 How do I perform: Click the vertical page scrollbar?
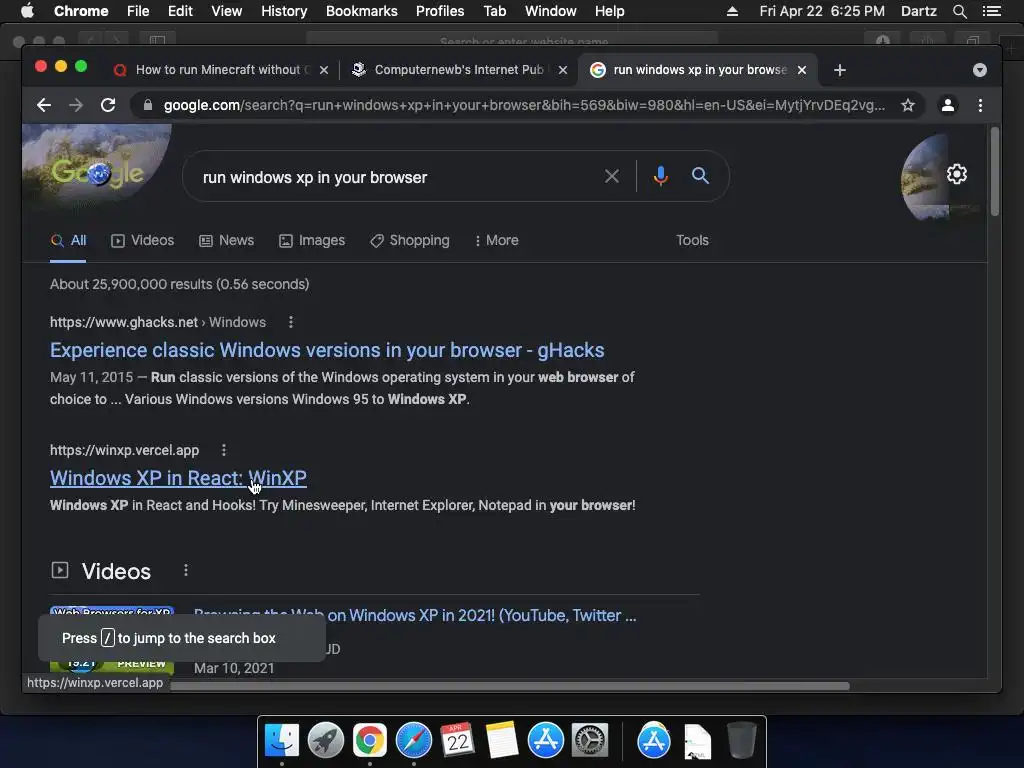click(995, 172)
